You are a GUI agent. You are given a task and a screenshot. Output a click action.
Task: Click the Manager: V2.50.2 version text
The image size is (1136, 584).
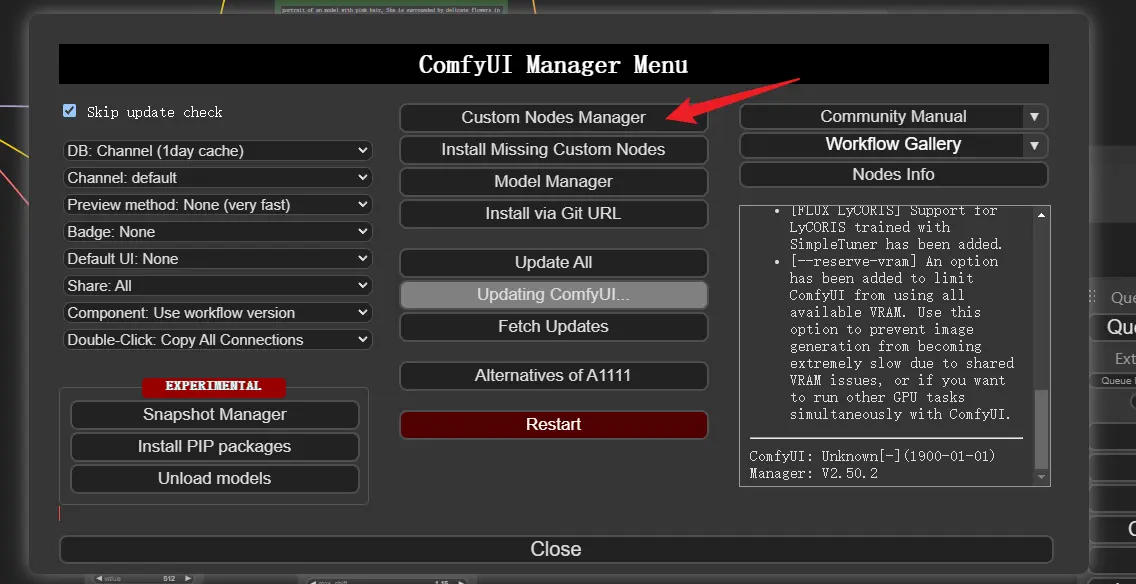pyautogui.click(x=814, y=474)
